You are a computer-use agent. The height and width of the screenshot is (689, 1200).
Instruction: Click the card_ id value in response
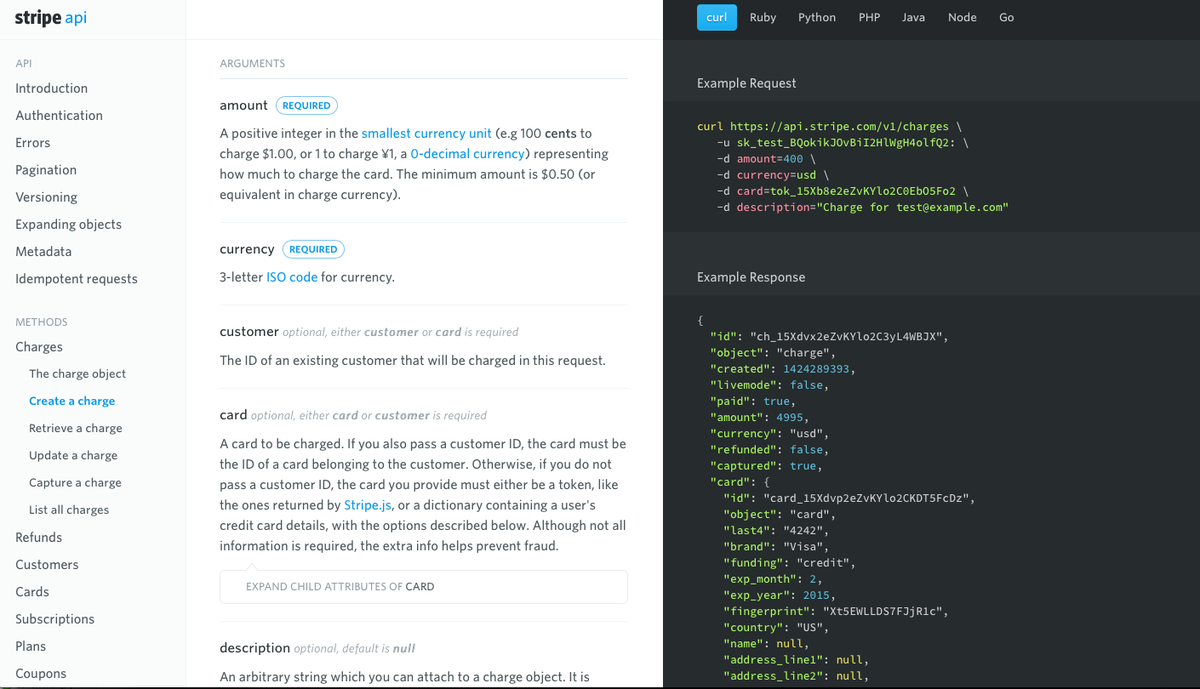(866, 497)
